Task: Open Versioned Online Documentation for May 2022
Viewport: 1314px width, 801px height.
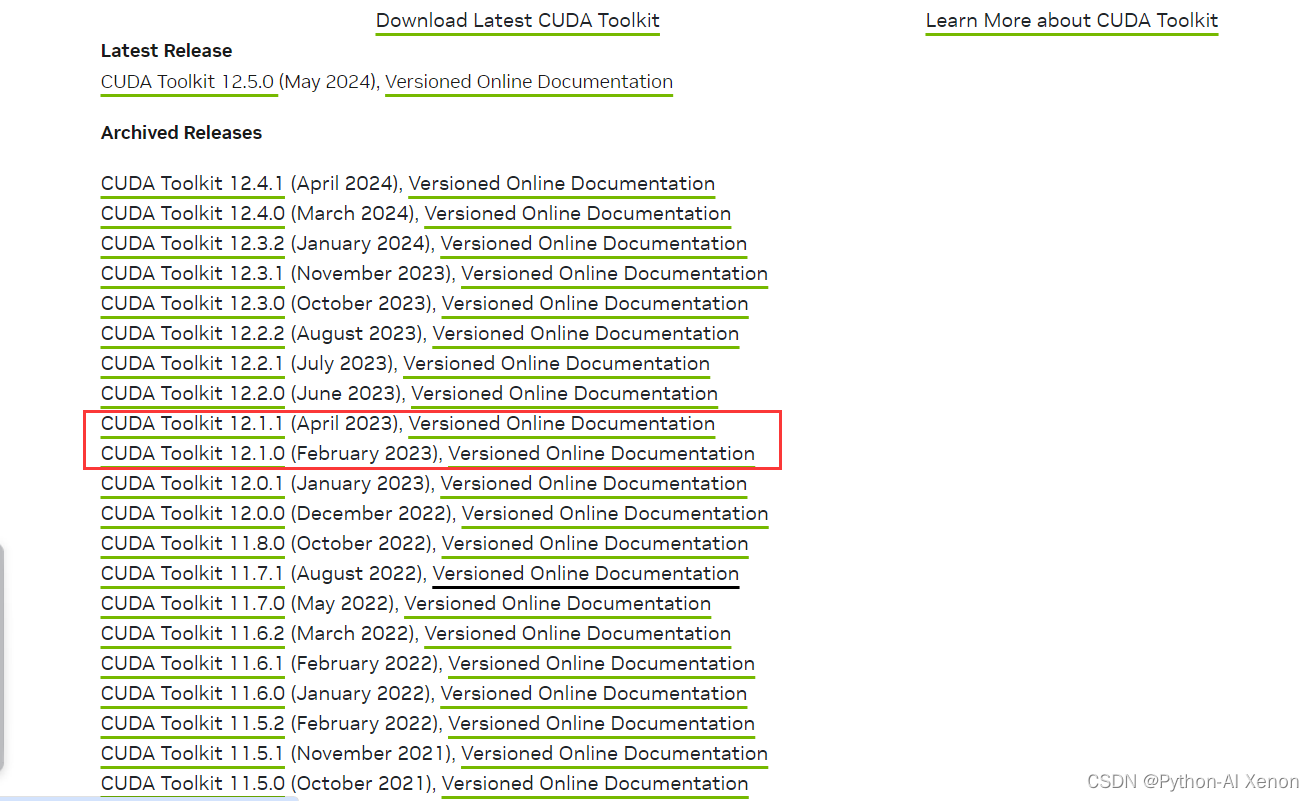Action: click(x=558, y=604)
